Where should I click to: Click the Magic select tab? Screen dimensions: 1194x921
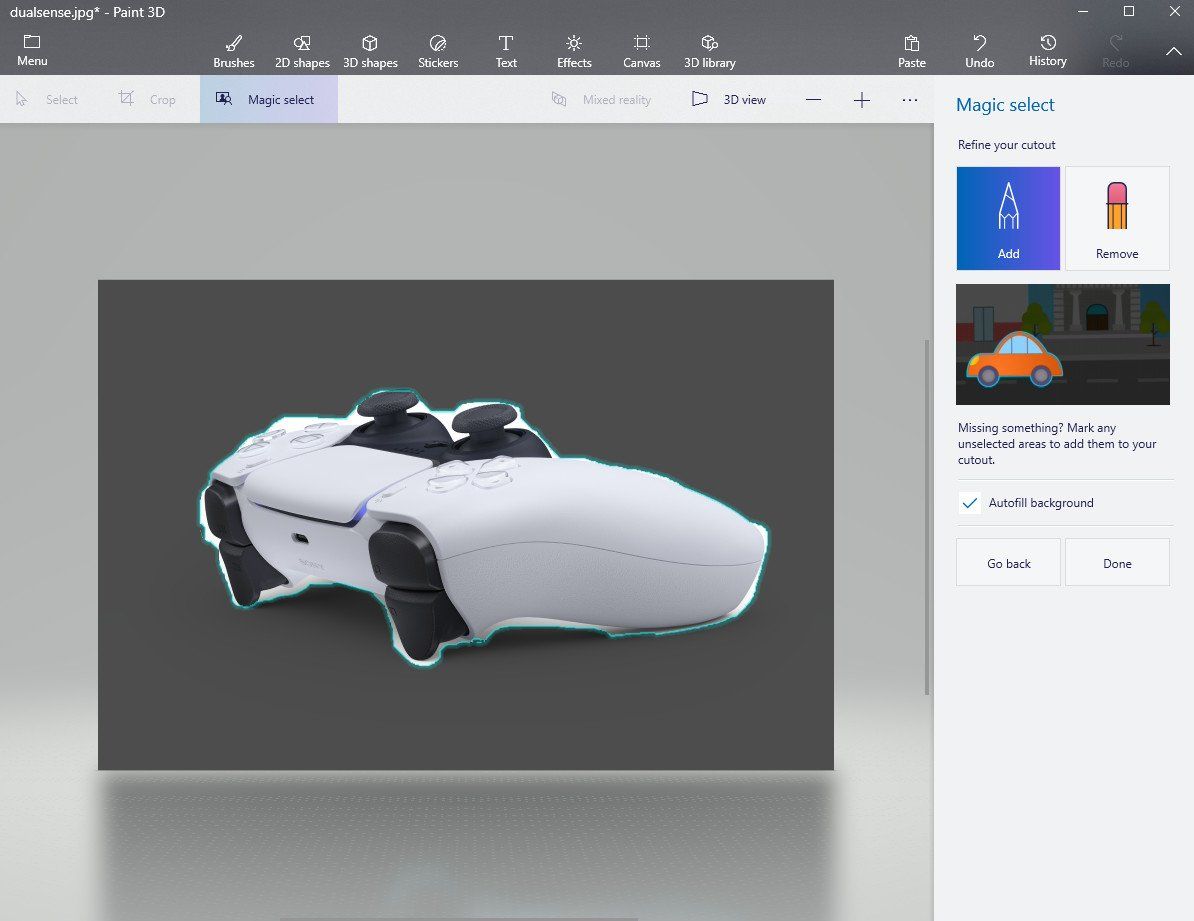[269, 99]
